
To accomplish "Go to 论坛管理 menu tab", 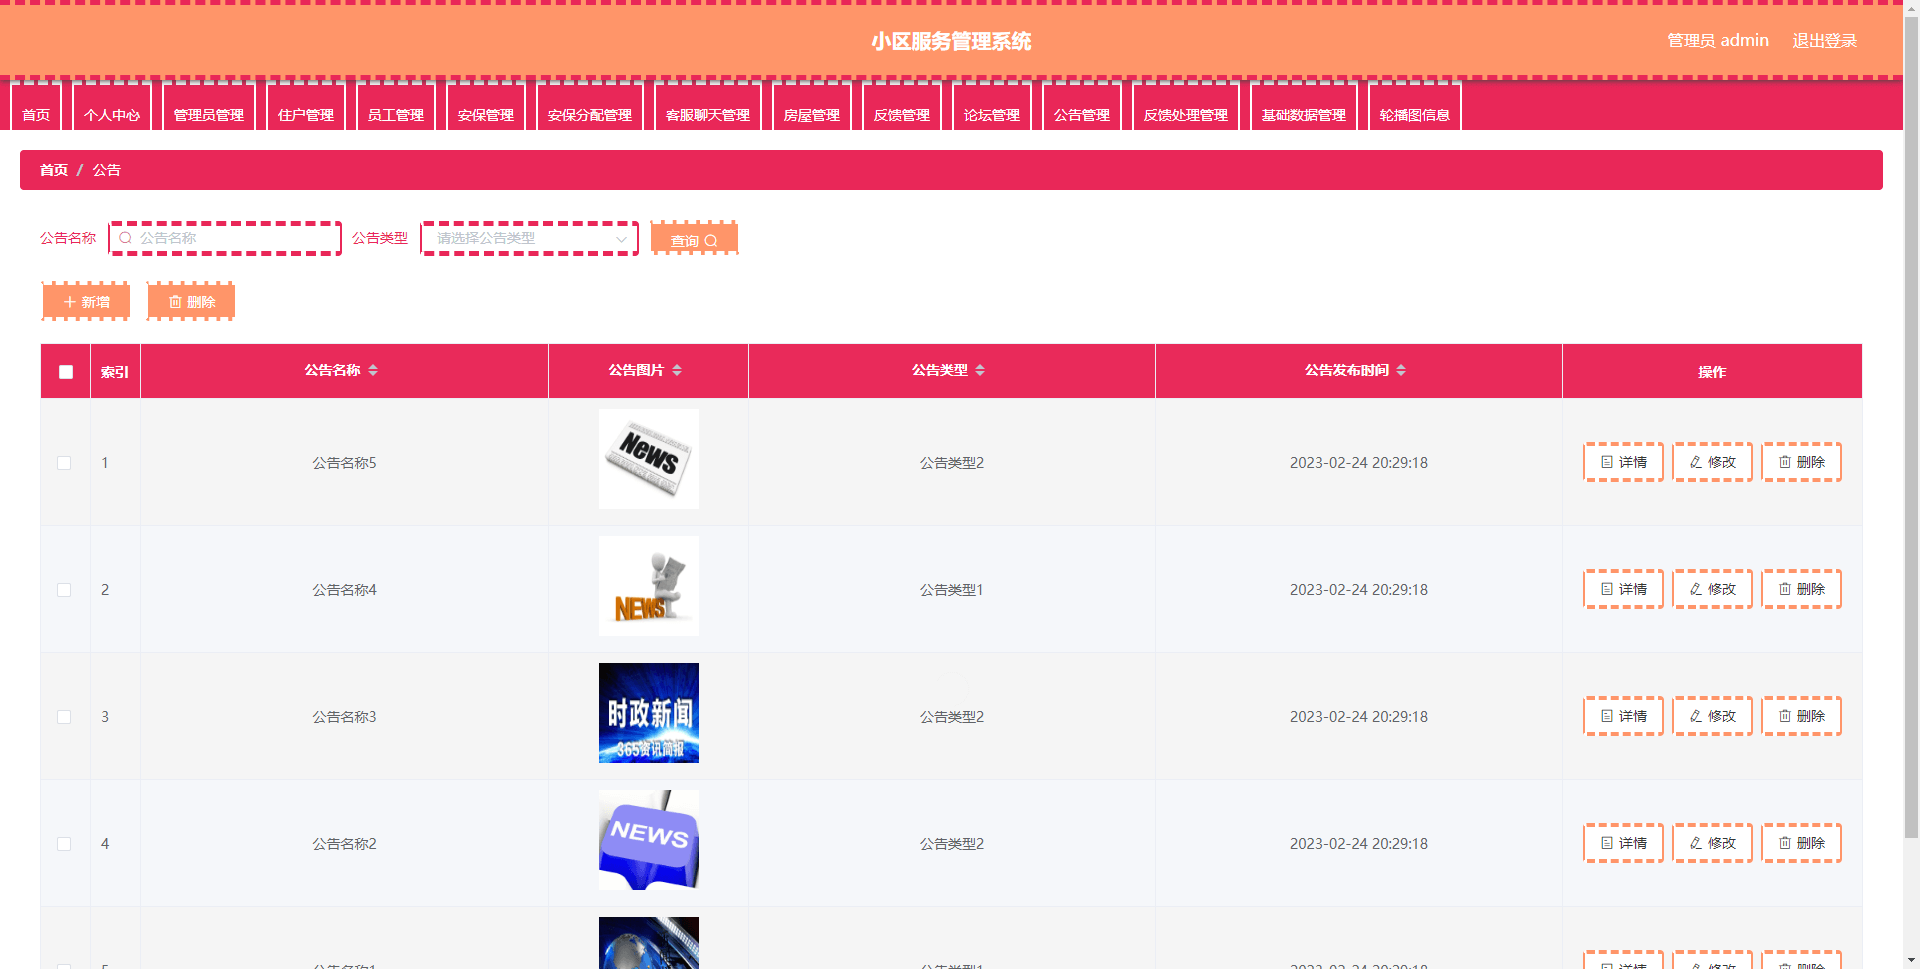I will tap(991, 114).
